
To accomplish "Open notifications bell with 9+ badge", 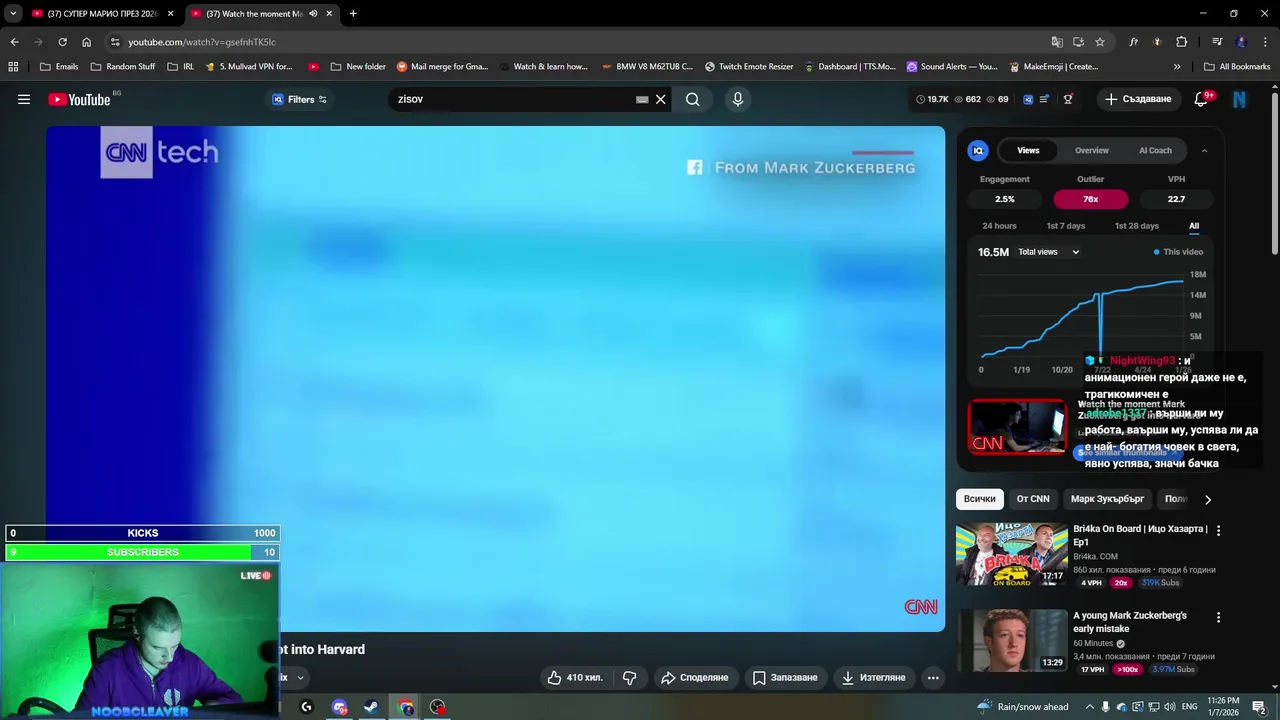I will point(1203,99).
